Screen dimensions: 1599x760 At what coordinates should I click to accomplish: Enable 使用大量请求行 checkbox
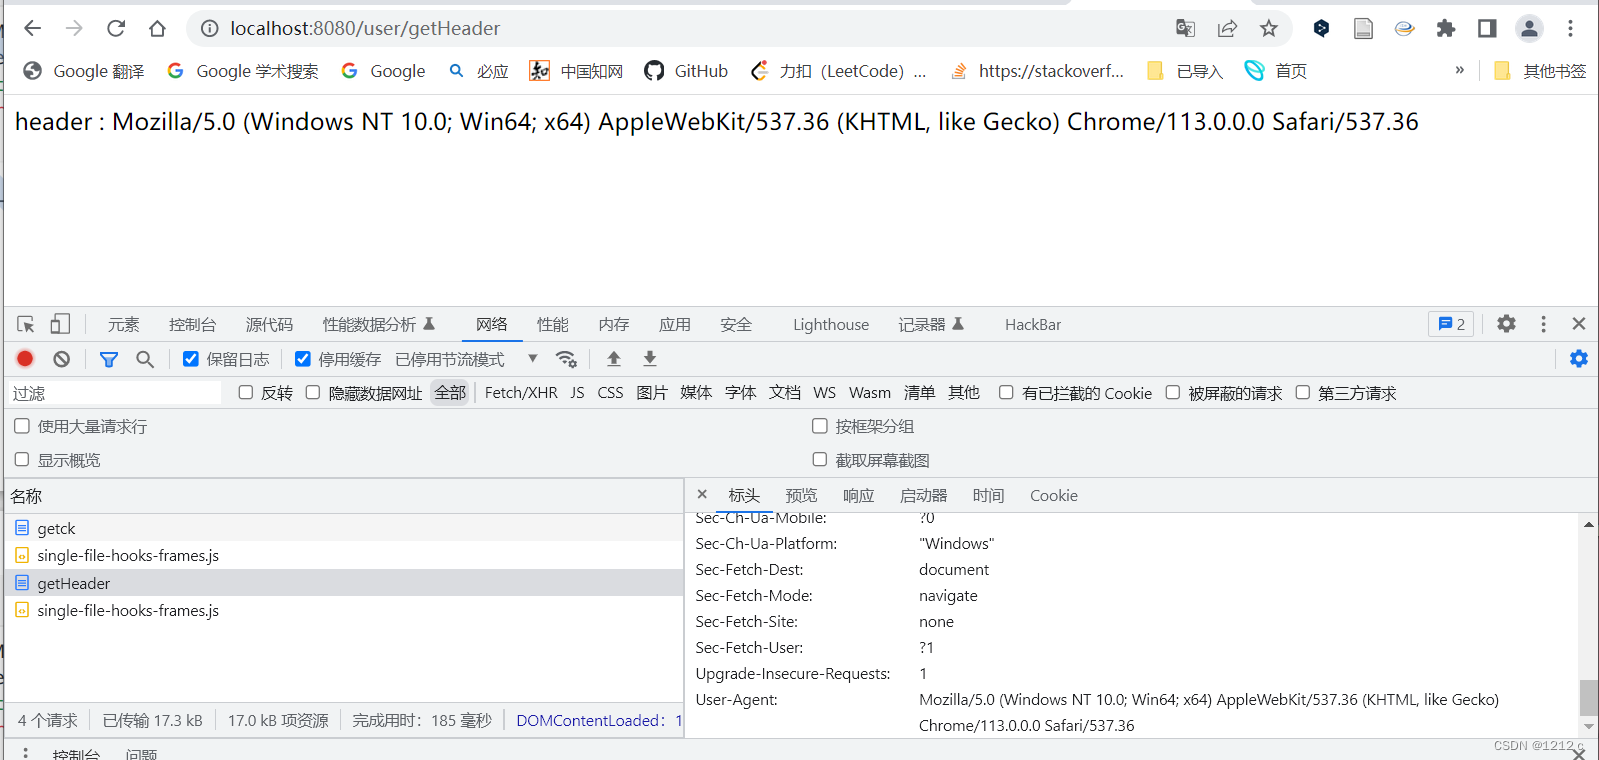pyautogui.click(x=22, y=426)
